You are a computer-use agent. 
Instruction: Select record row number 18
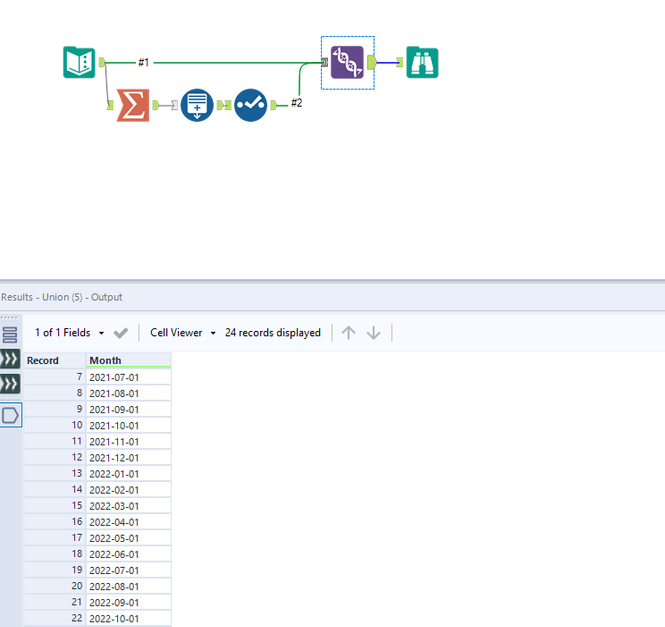tap(55, 554)
